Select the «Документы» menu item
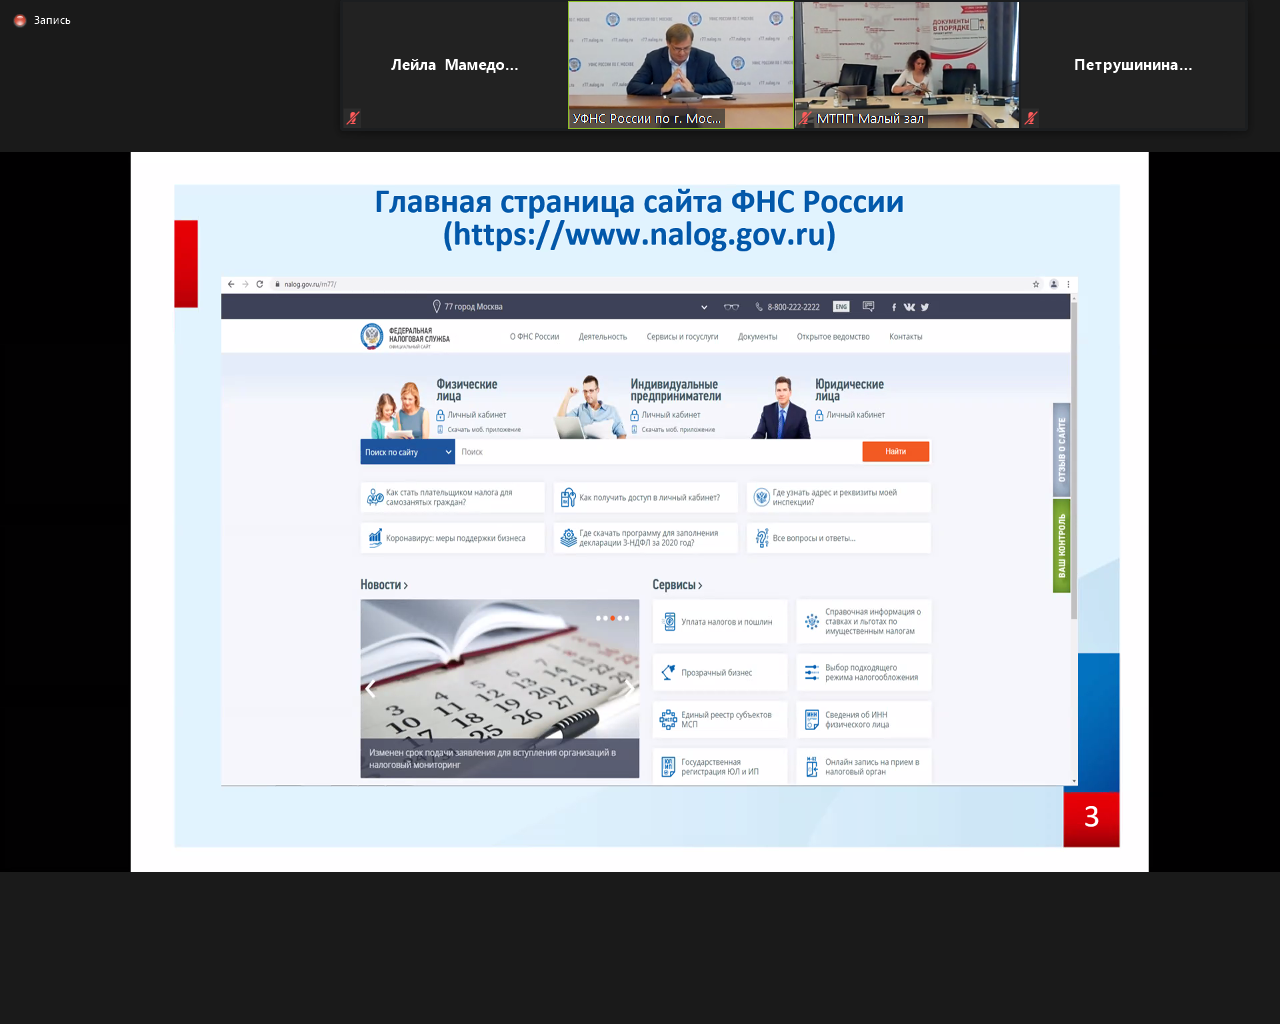Image resolution: width=1280 pixels, height=1024 pixels. [x=758, y=336]
